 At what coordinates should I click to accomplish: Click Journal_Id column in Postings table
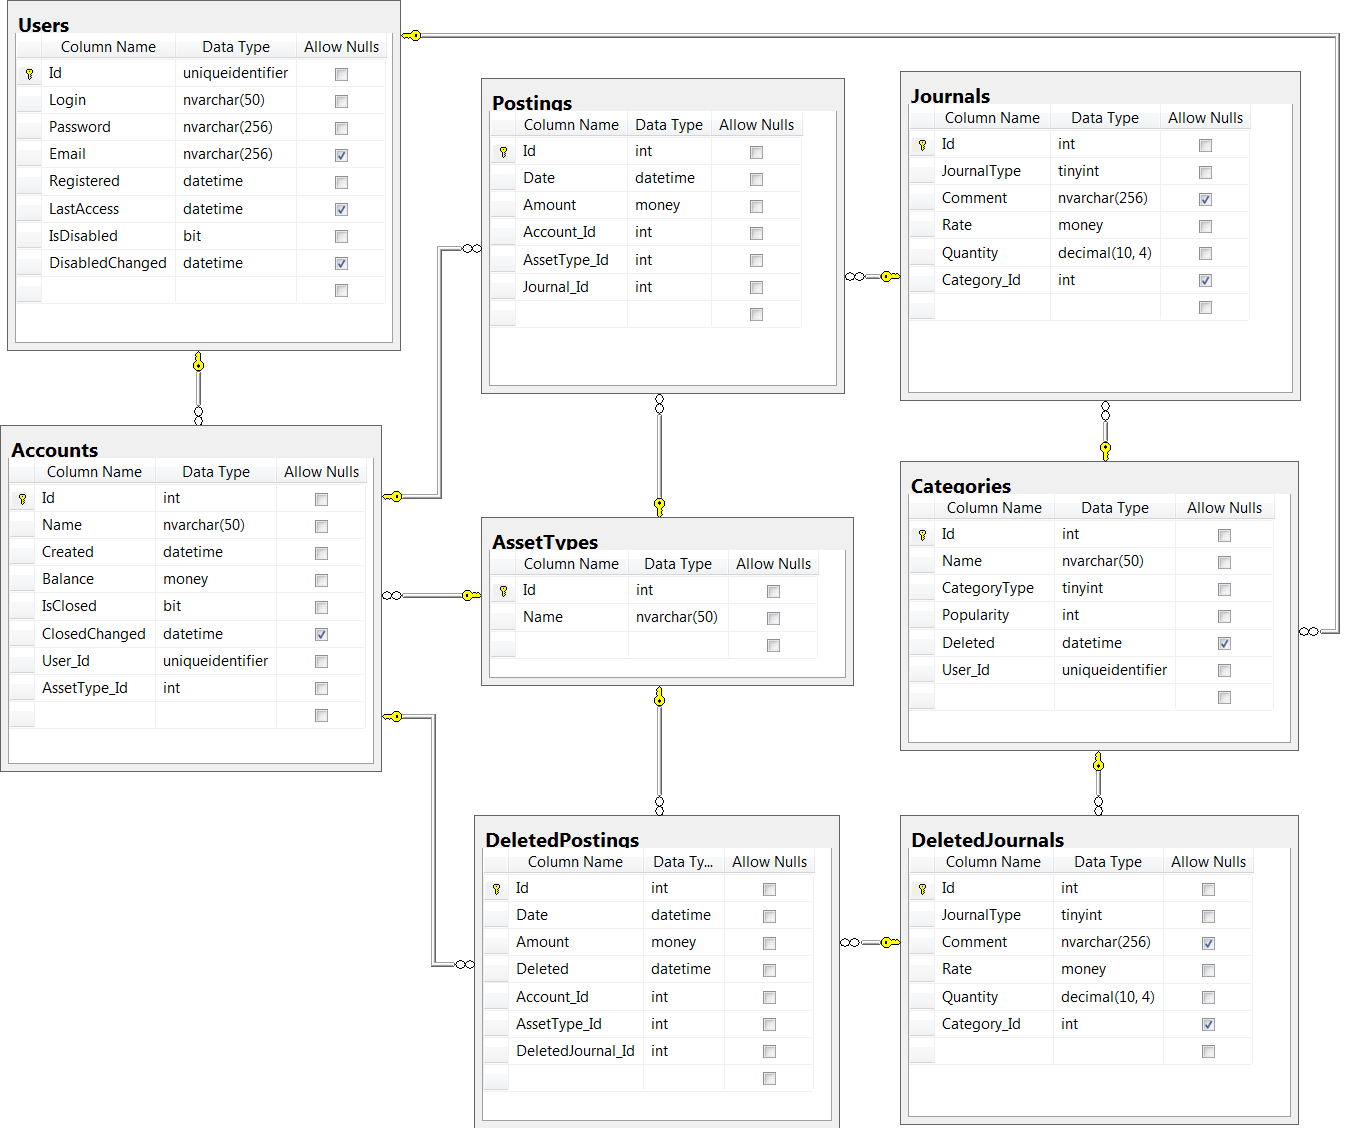click(x=556, y=287)
